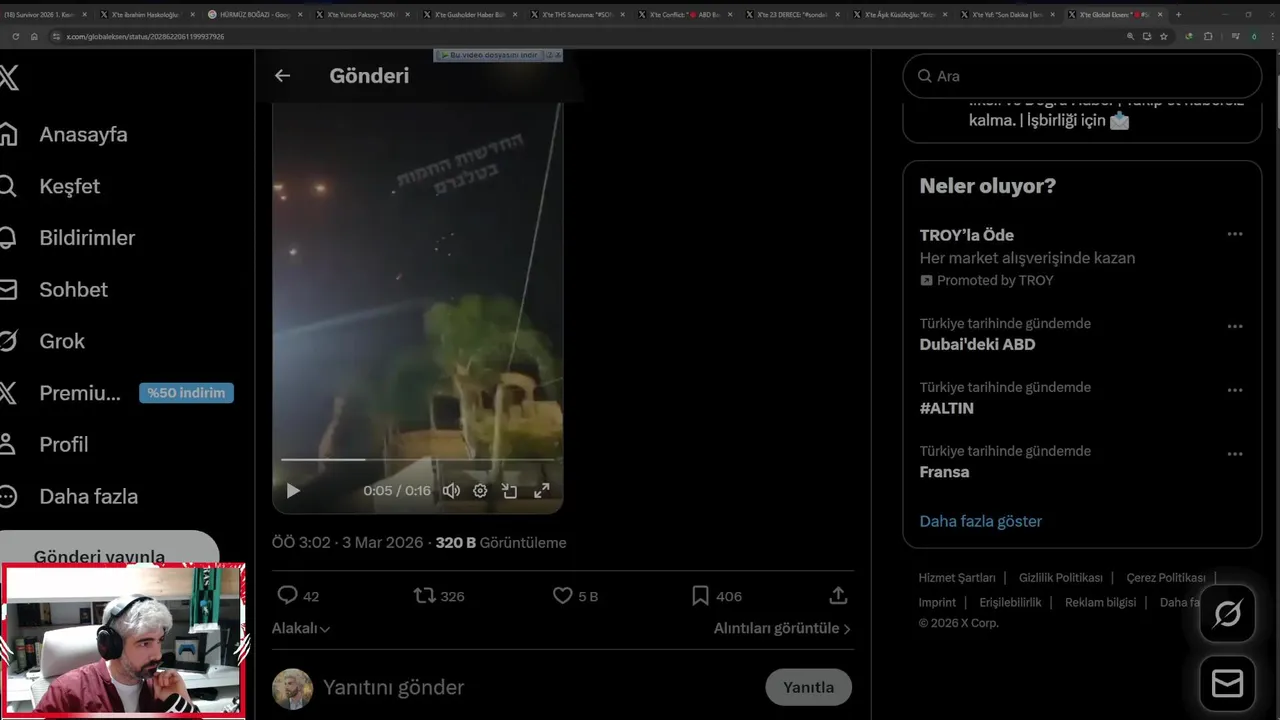Play the video in the post
This screenshot has height=720, width=1280.
click(293, 491)
